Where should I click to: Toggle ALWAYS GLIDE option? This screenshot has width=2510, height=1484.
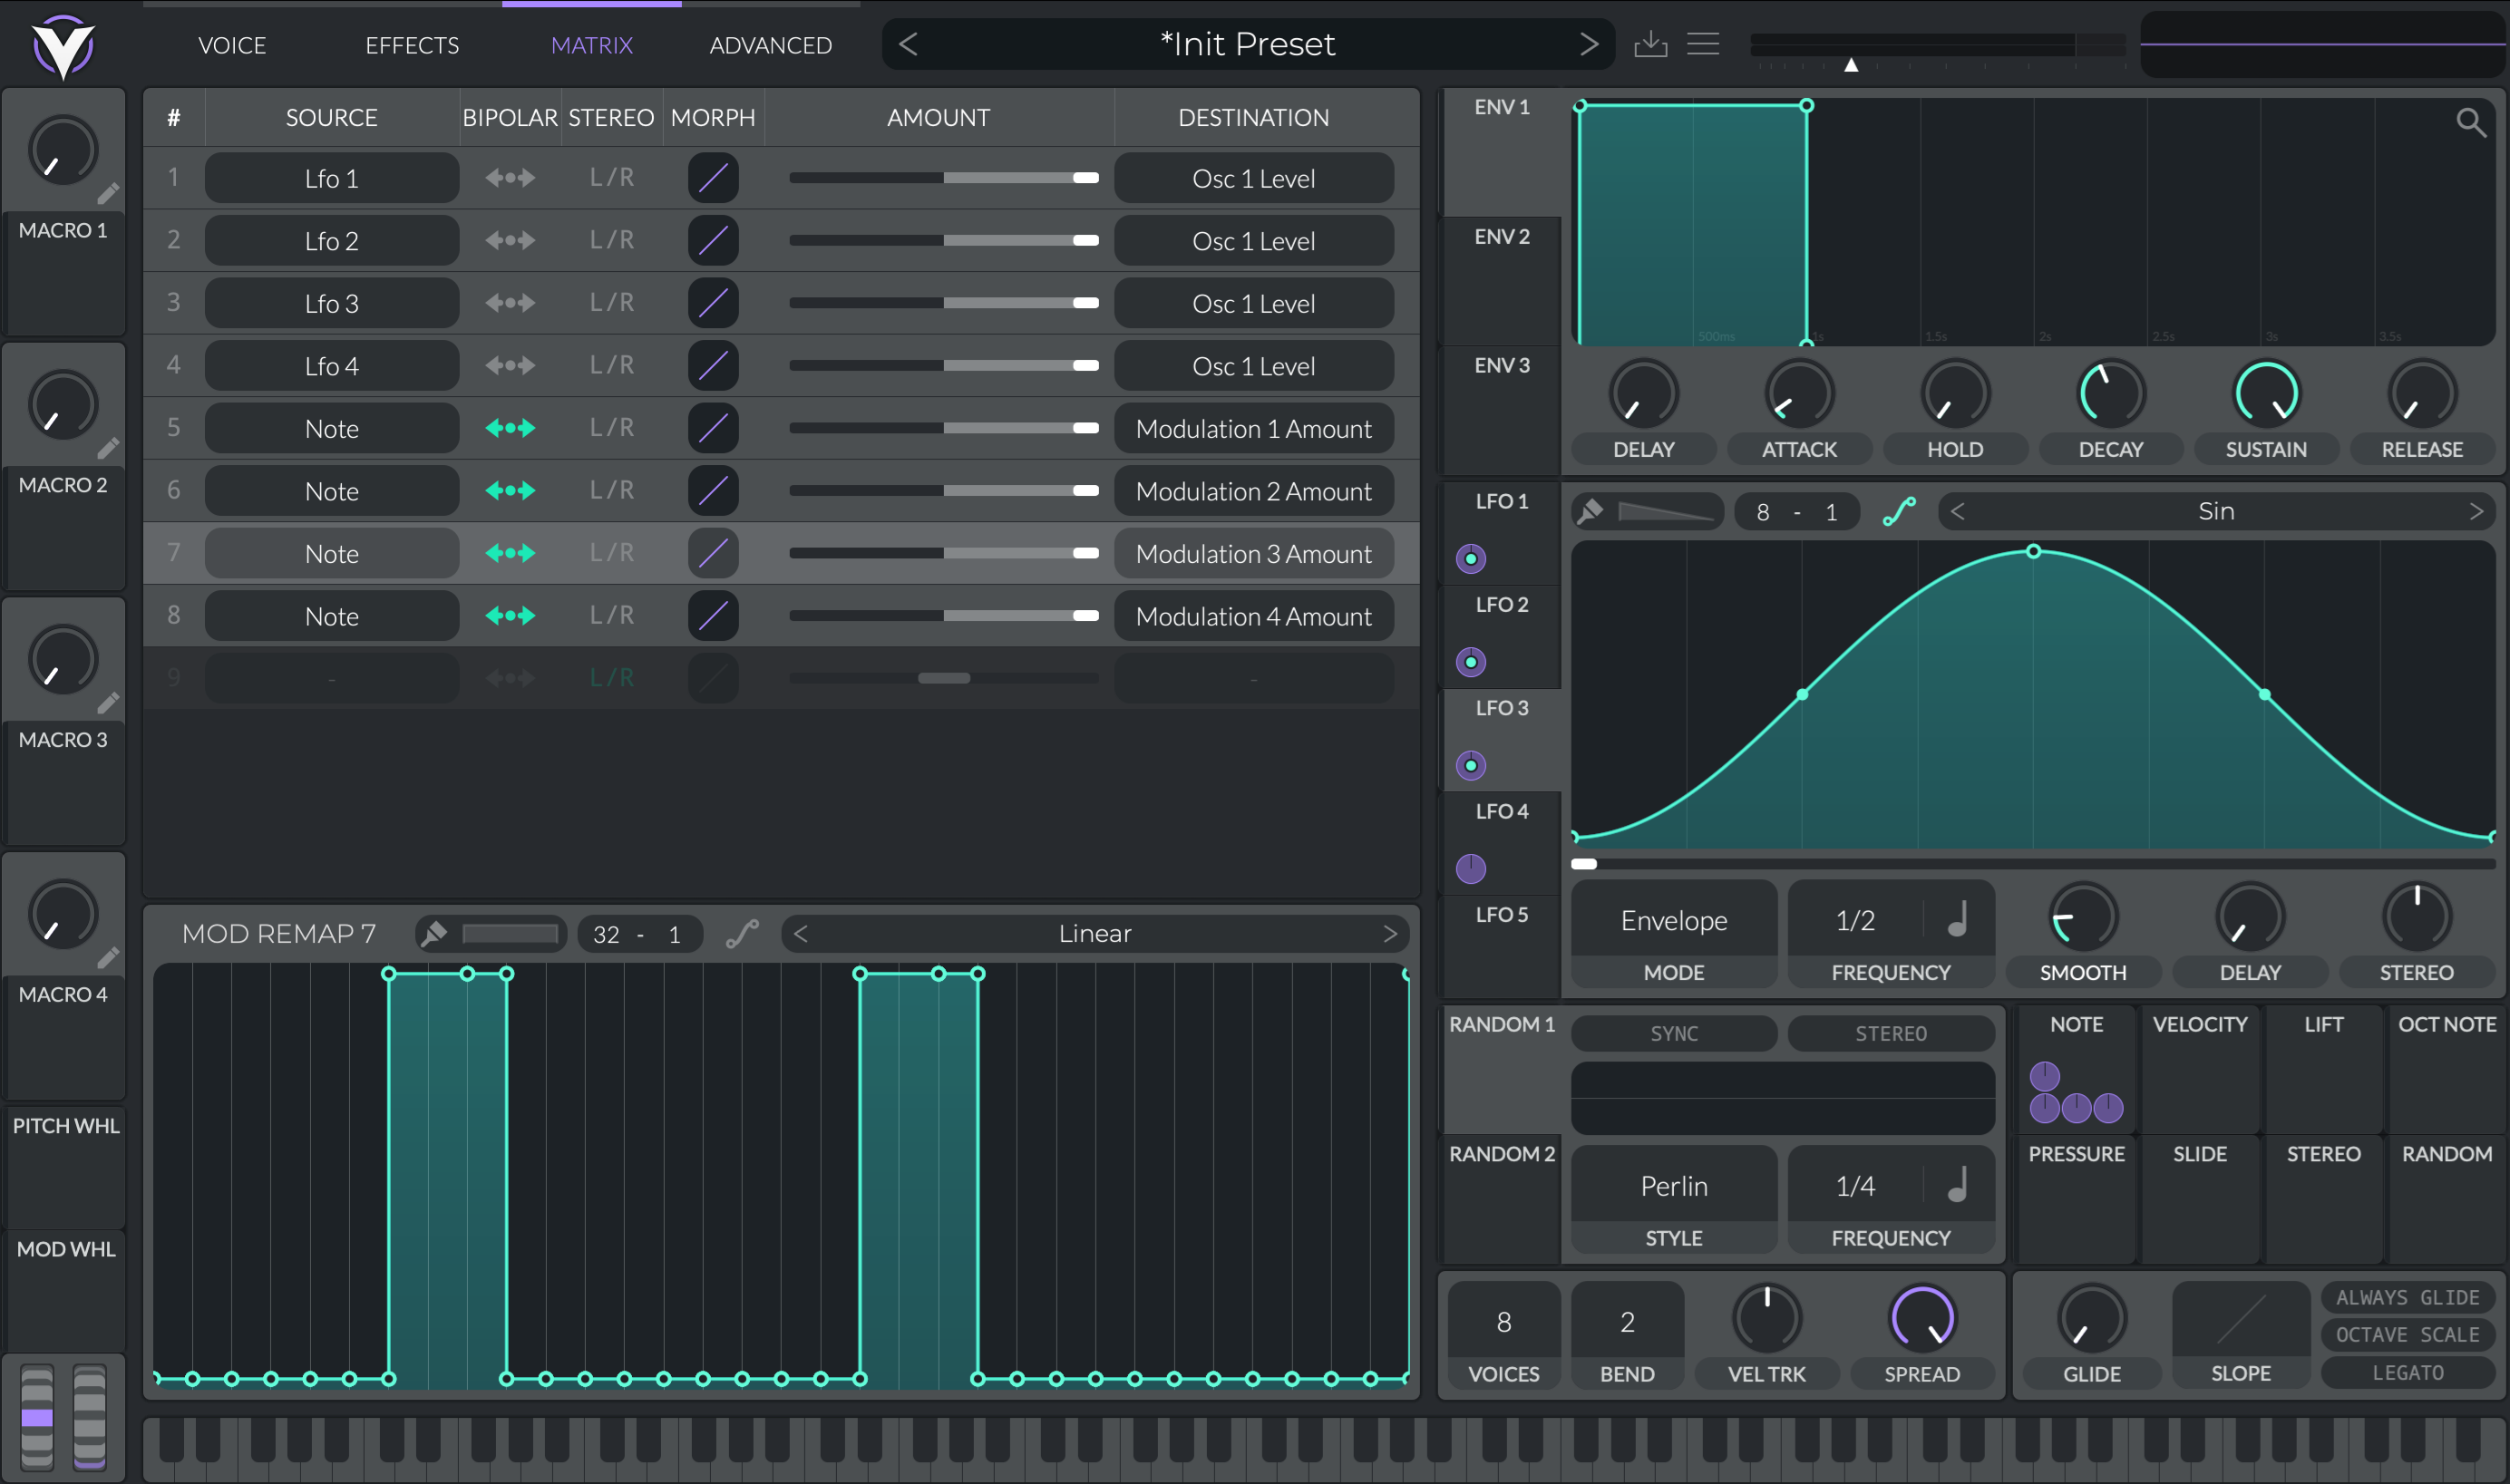pyautogui.click(x=2407, y=1297)
